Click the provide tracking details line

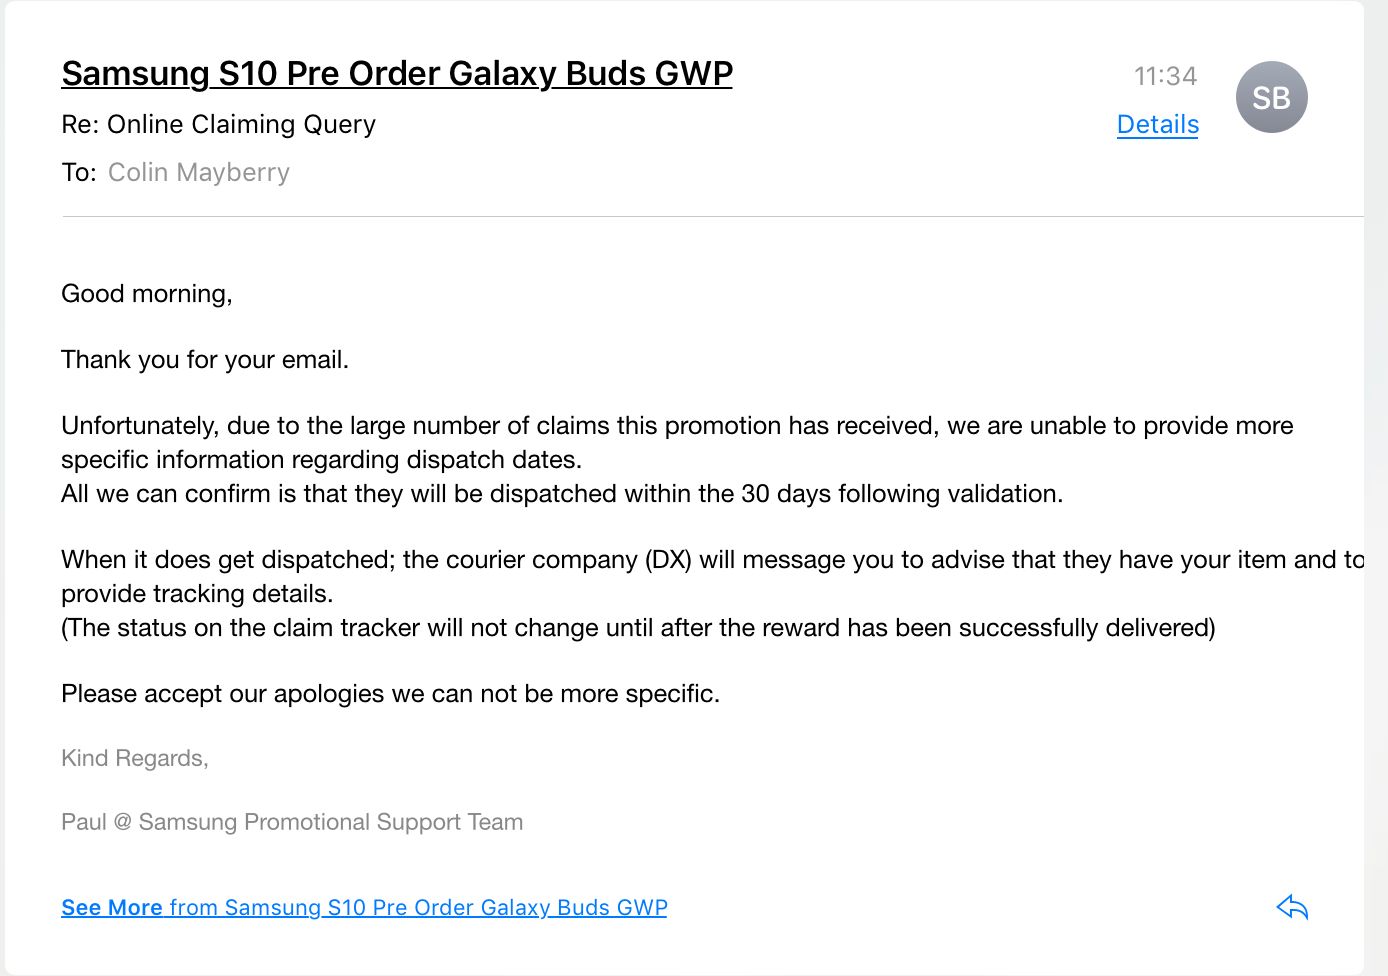(197, 593)
